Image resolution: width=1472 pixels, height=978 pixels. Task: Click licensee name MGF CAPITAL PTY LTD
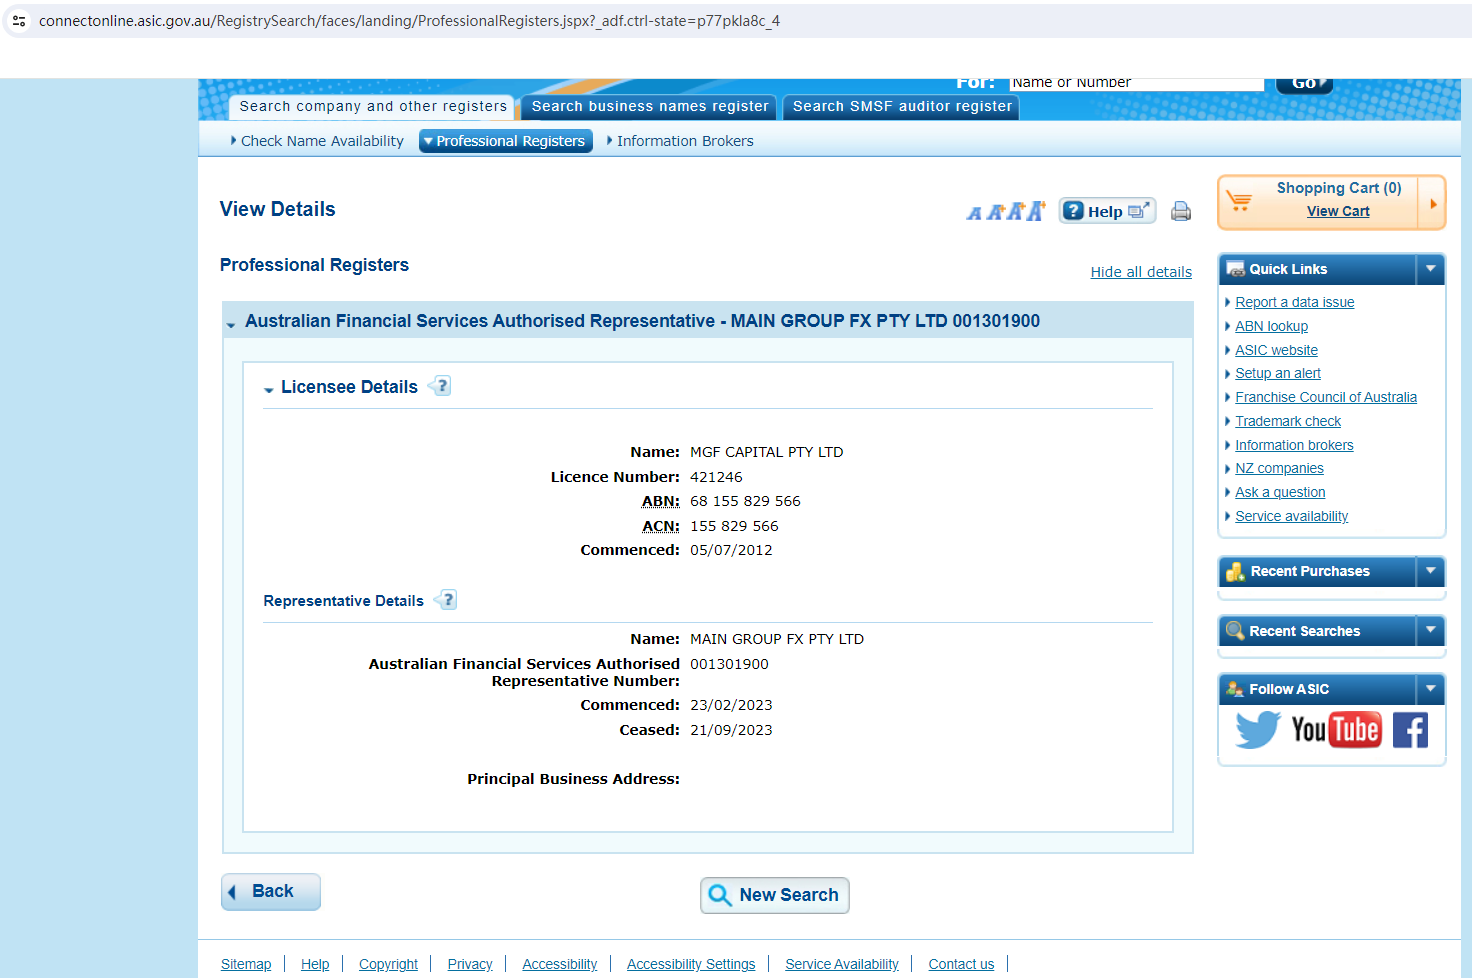coord(767,452)
